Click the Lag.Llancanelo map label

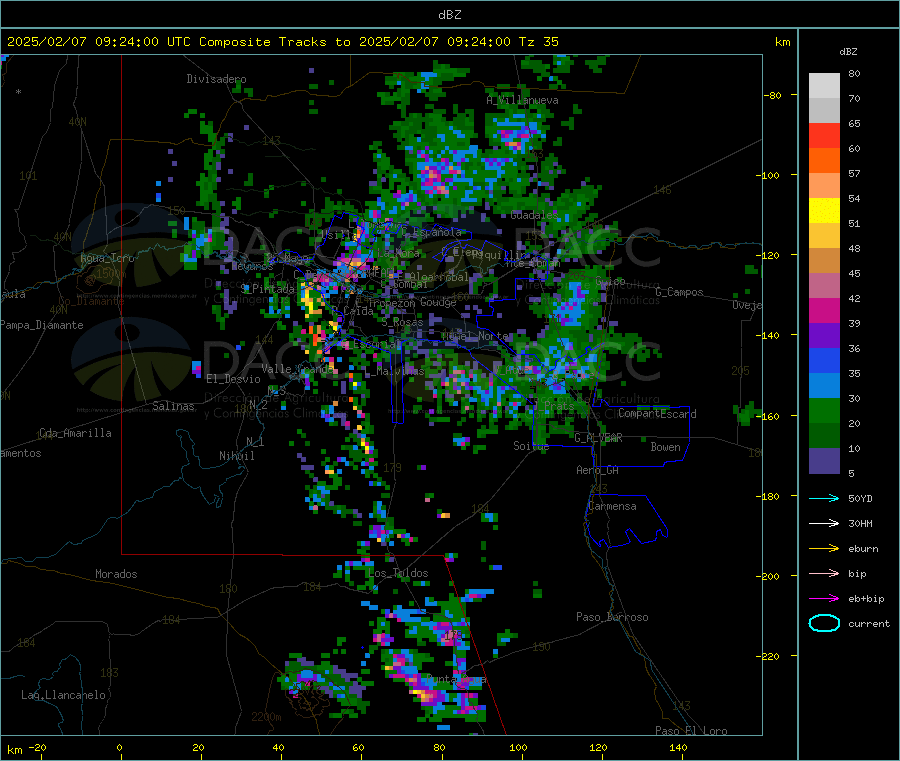63,695
